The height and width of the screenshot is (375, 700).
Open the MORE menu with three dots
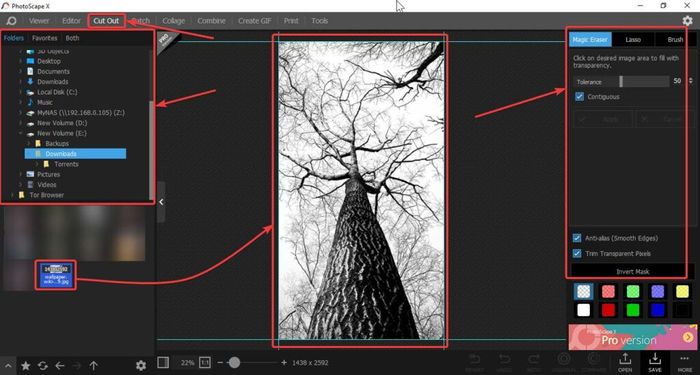(x=684, y=362)
